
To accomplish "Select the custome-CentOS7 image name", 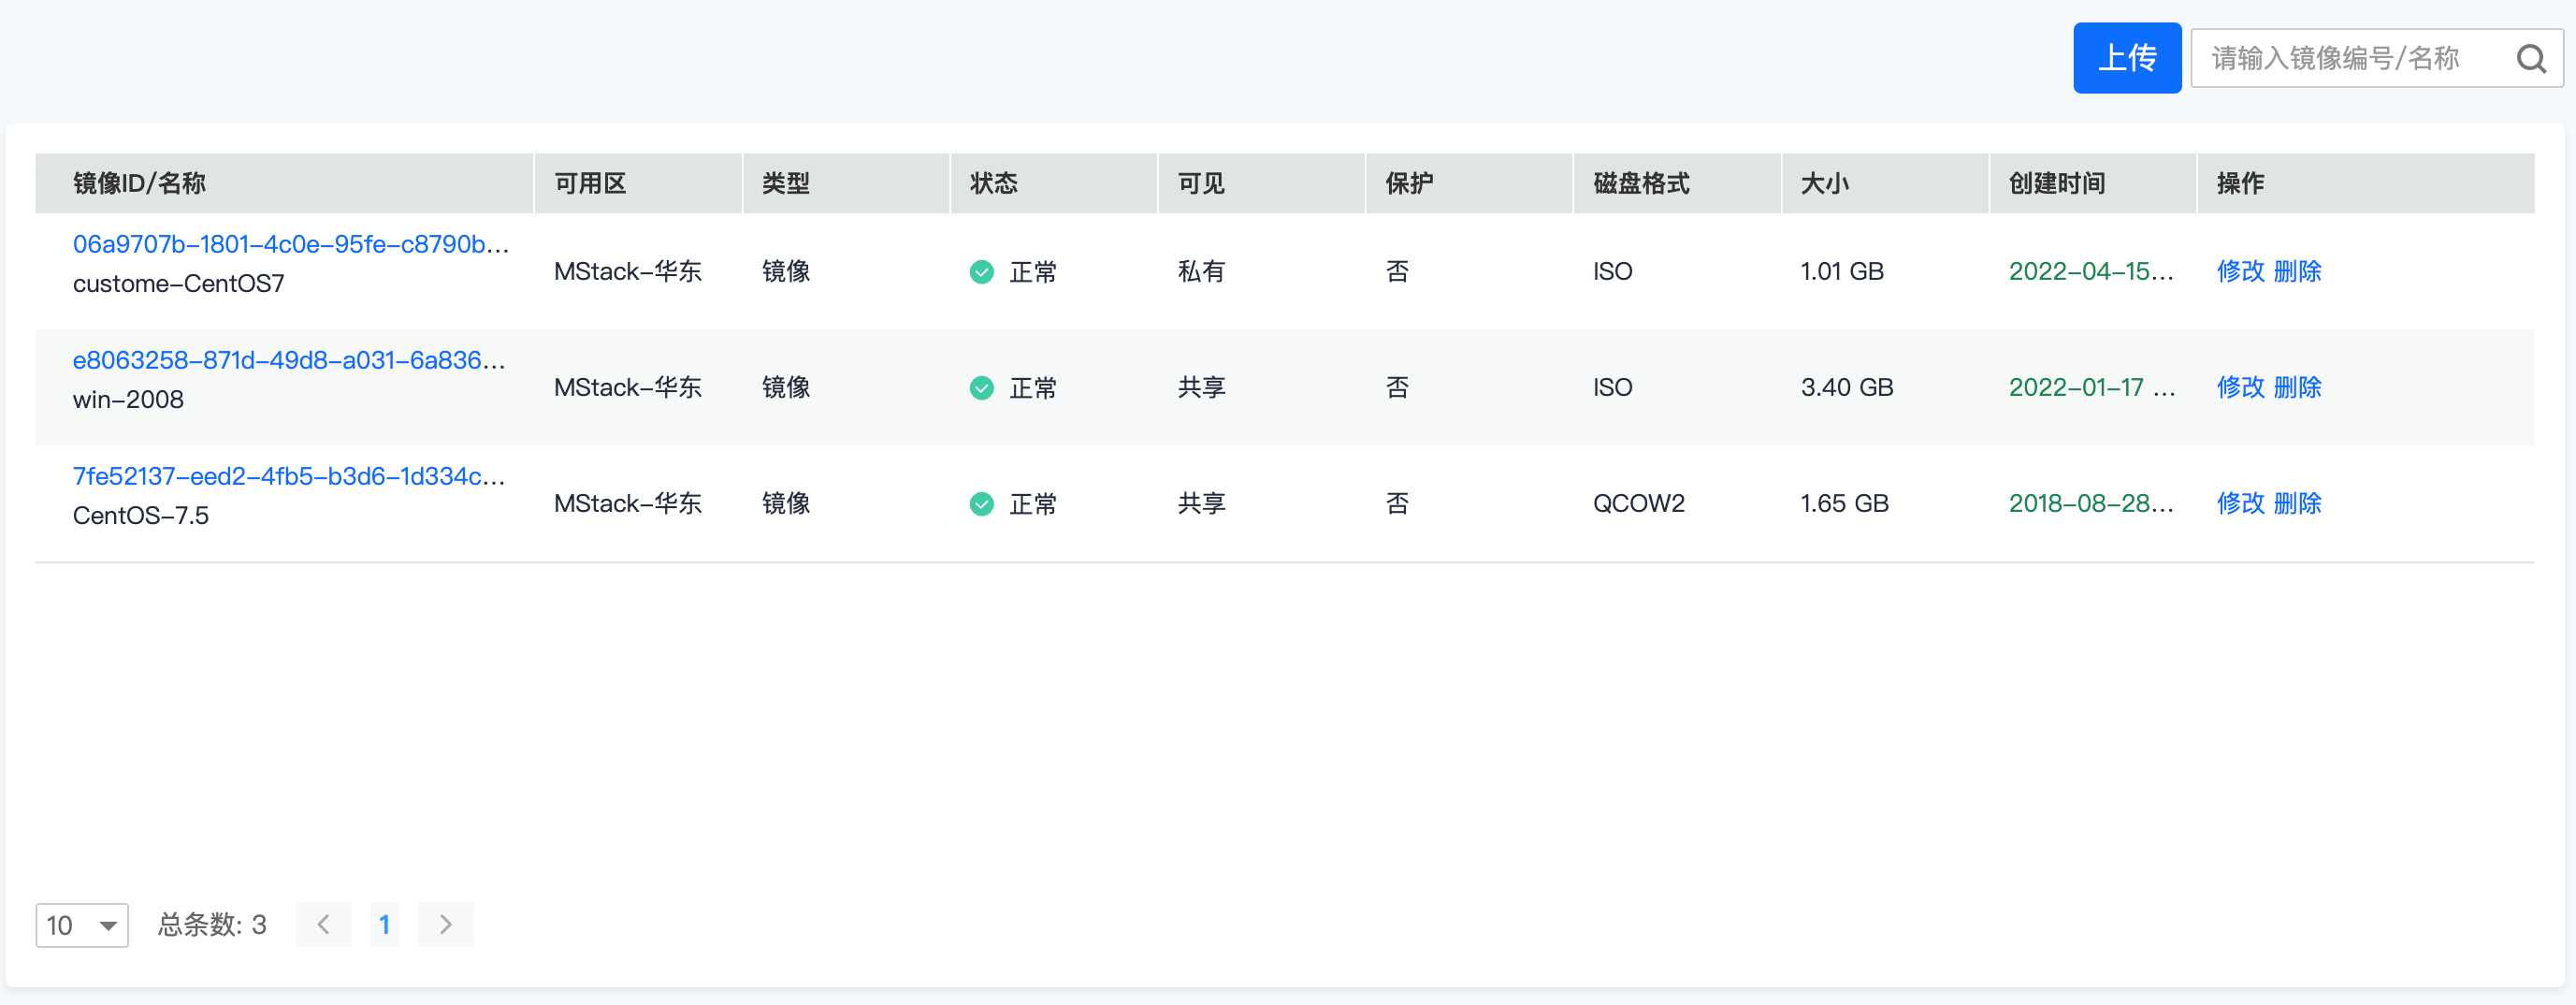I will pos(178,284).
